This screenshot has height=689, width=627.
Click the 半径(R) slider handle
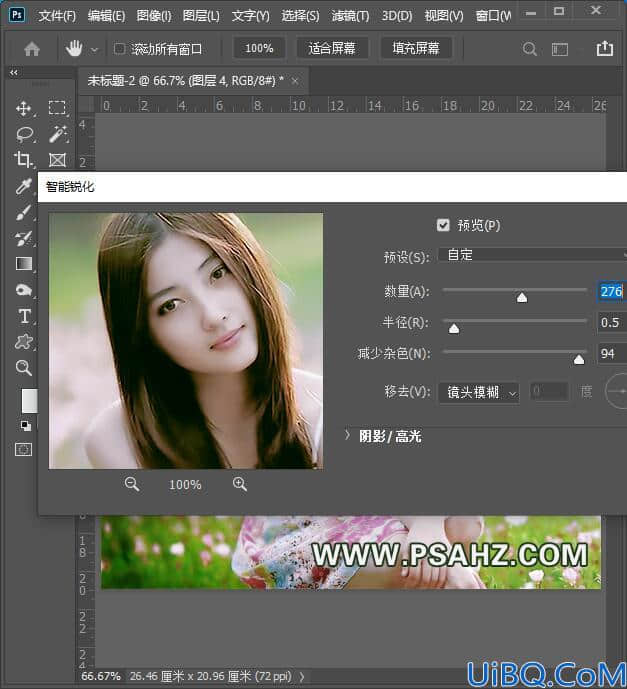pos(454,329)
